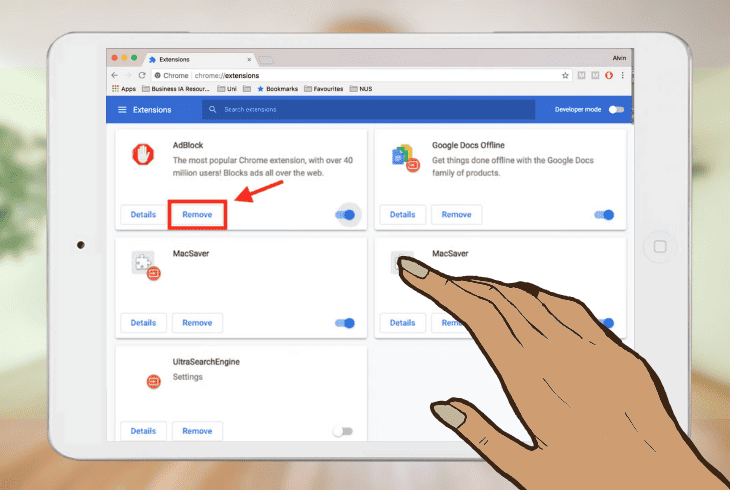Click the chrome://extensions address bar

tap(361, 75)
